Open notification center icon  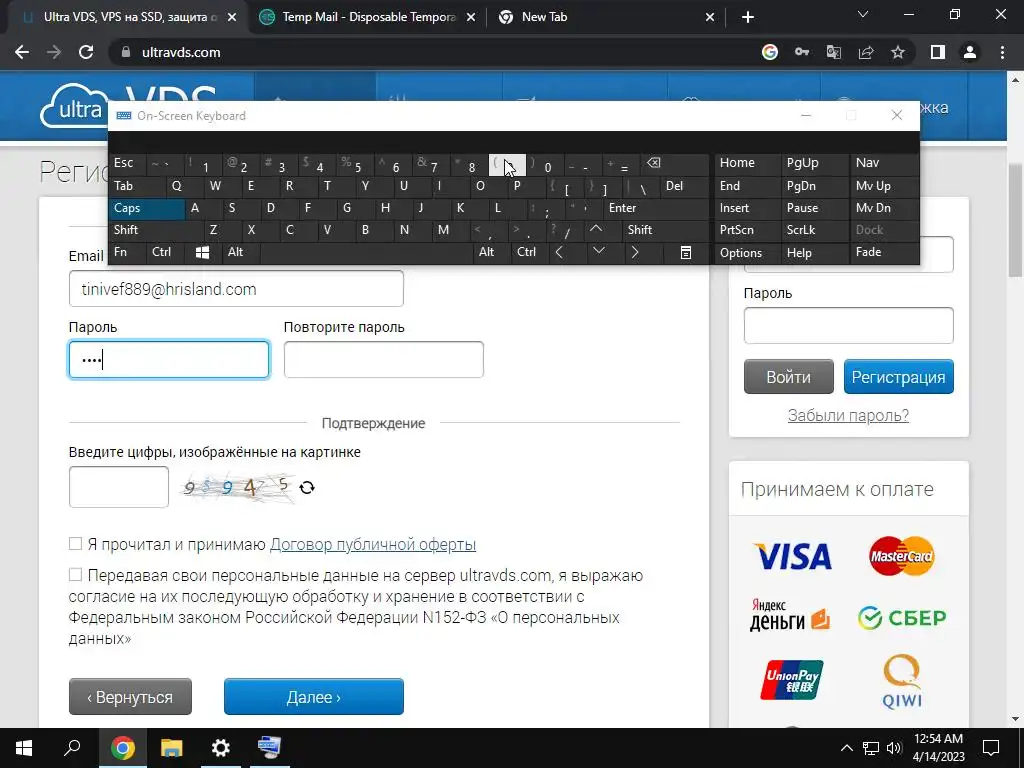(x=991, y=748)
